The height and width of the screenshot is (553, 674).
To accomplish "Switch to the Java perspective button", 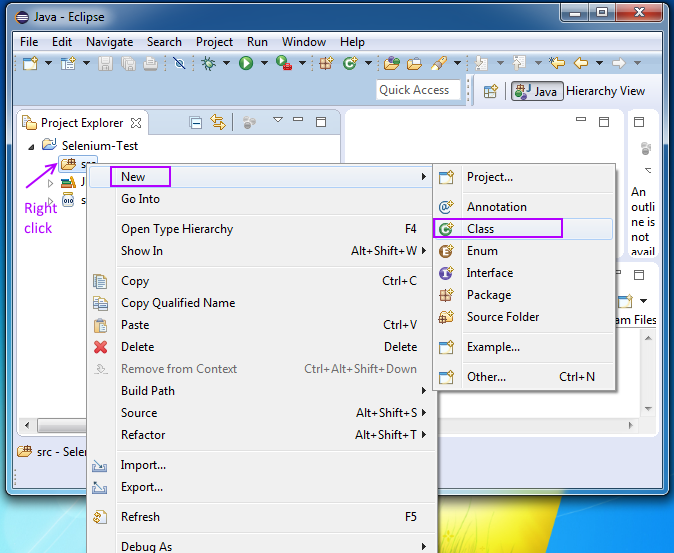I will pyautogui.click(x=537, y=91).
